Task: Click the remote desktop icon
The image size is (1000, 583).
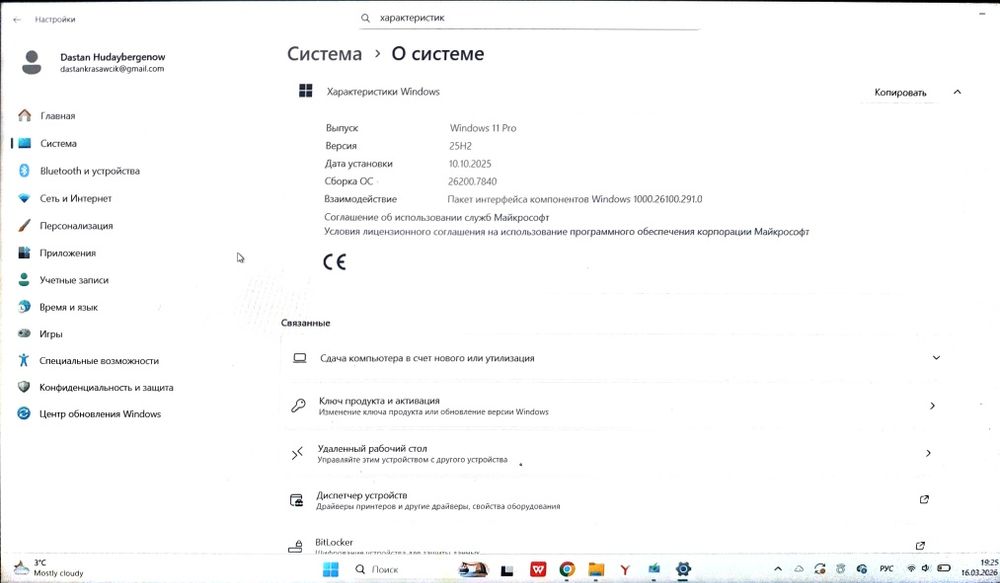Action: 297,453
